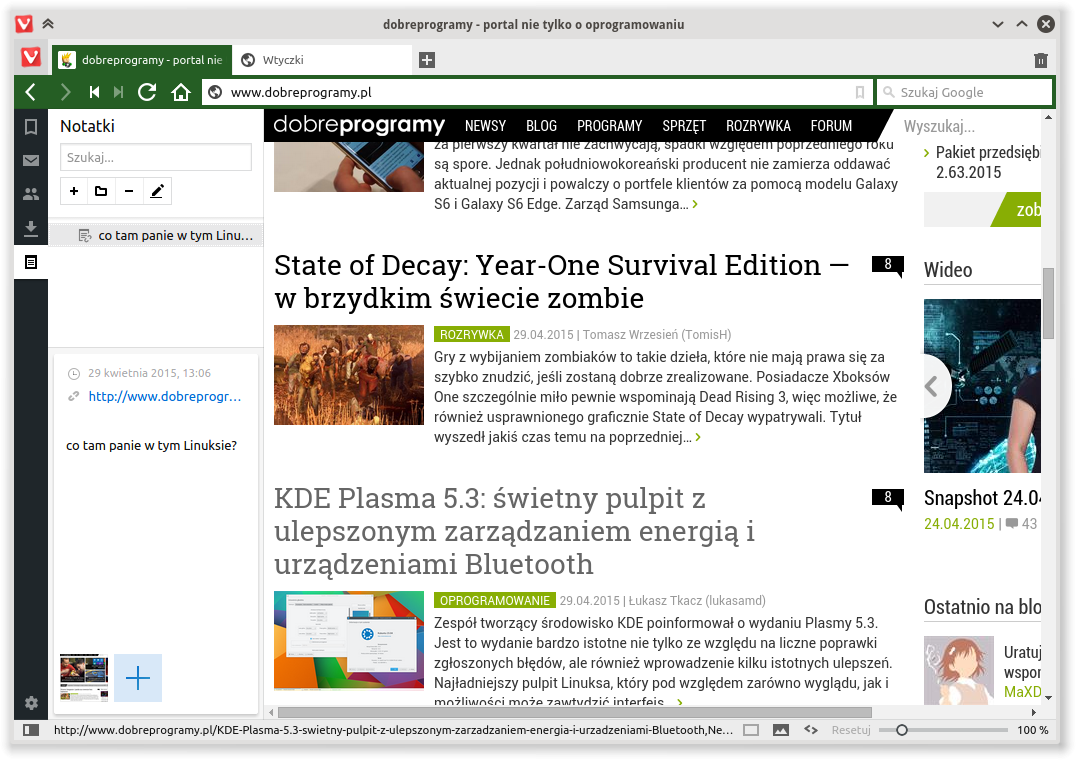
Task: Open the PROGRAMY menu on the site
Action: [x=609, y=126]
